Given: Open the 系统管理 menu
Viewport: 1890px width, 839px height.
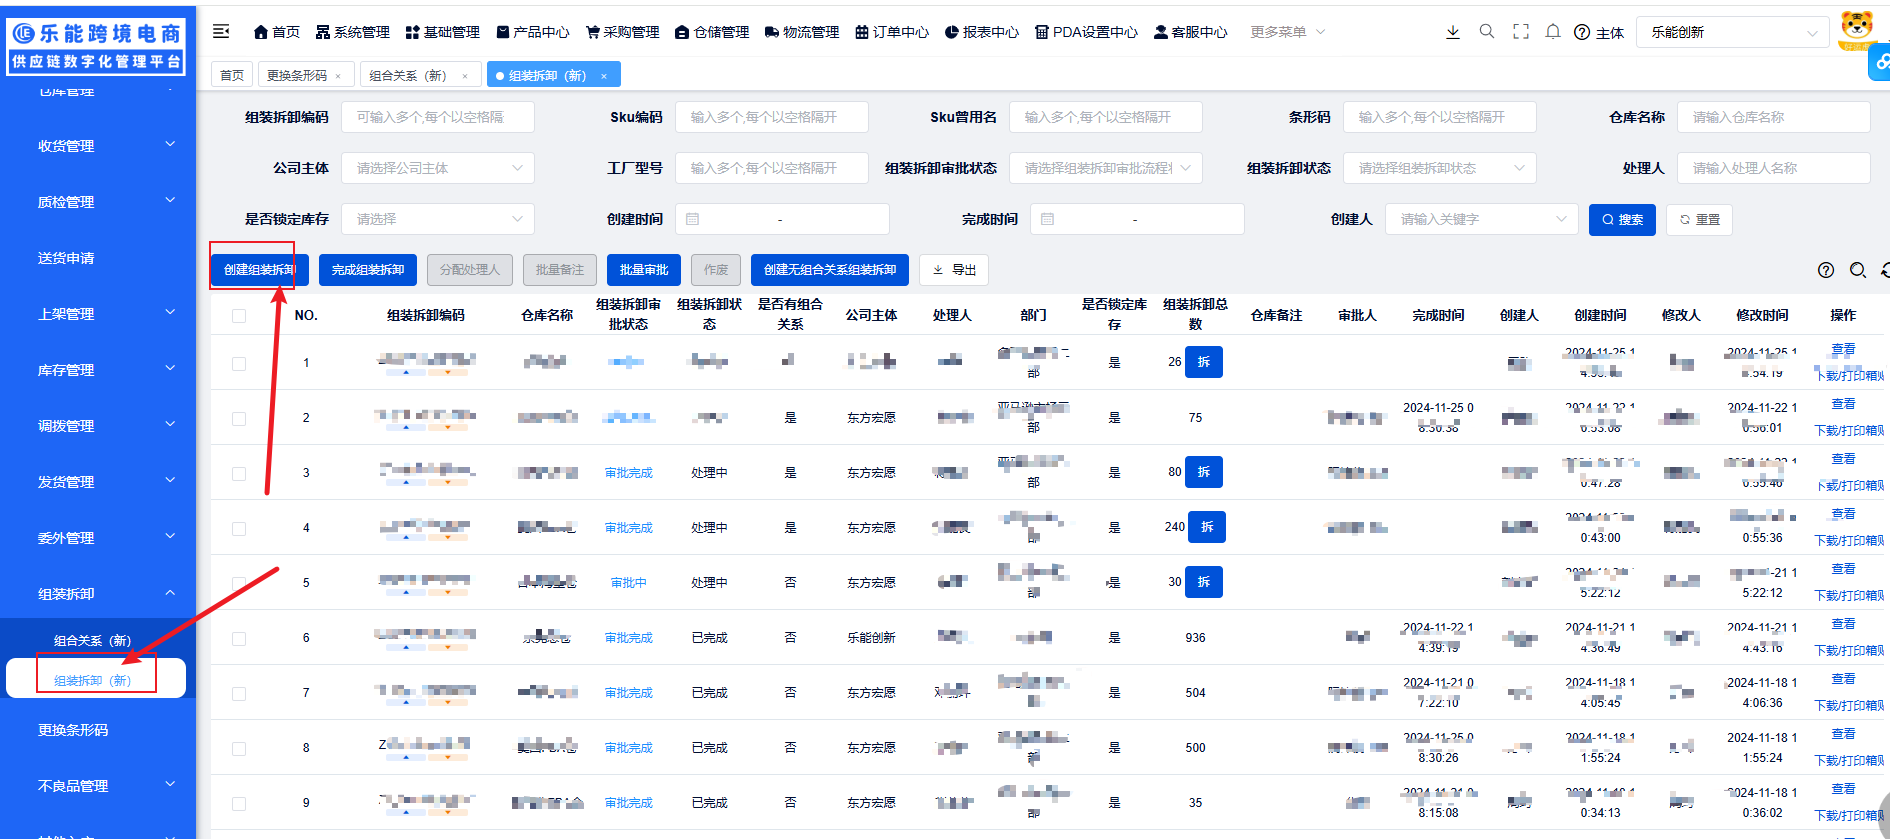Looking at the screenshot, I should click(353, 32).
